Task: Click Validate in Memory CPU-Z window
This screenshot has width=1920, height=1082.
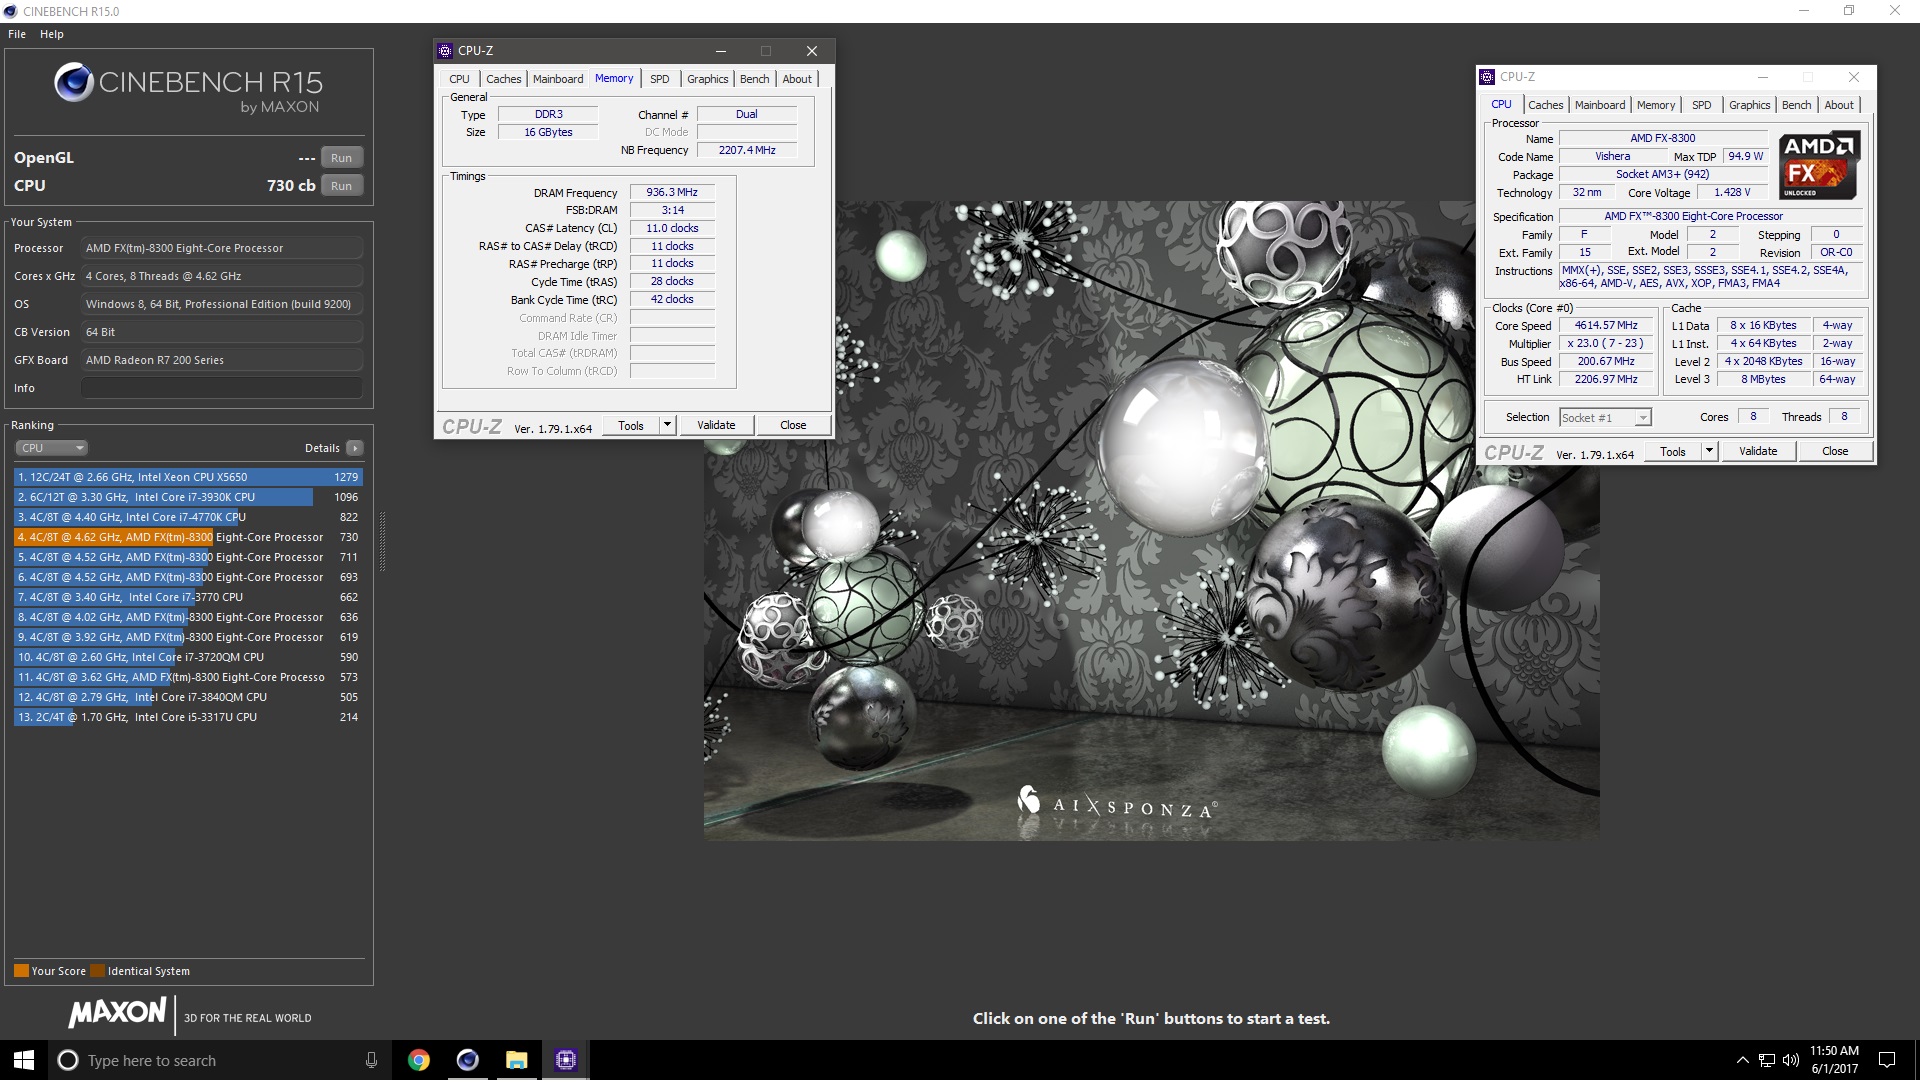Action: pyautogui.click(x=716, y=425)
